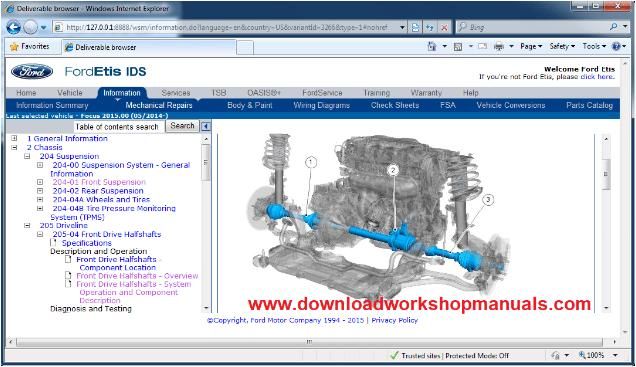Open Front Drive Halfshafts - Component Location
This screenshot has width=636, height=367.
[x=117, y=264]
